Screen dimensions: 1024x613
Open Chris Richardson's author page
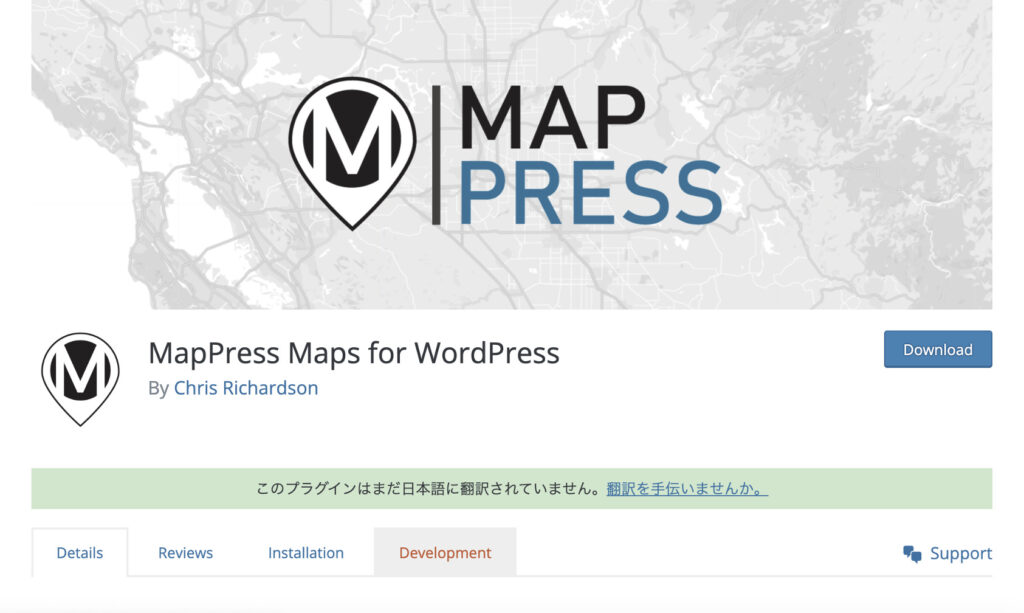pos(246,388)
